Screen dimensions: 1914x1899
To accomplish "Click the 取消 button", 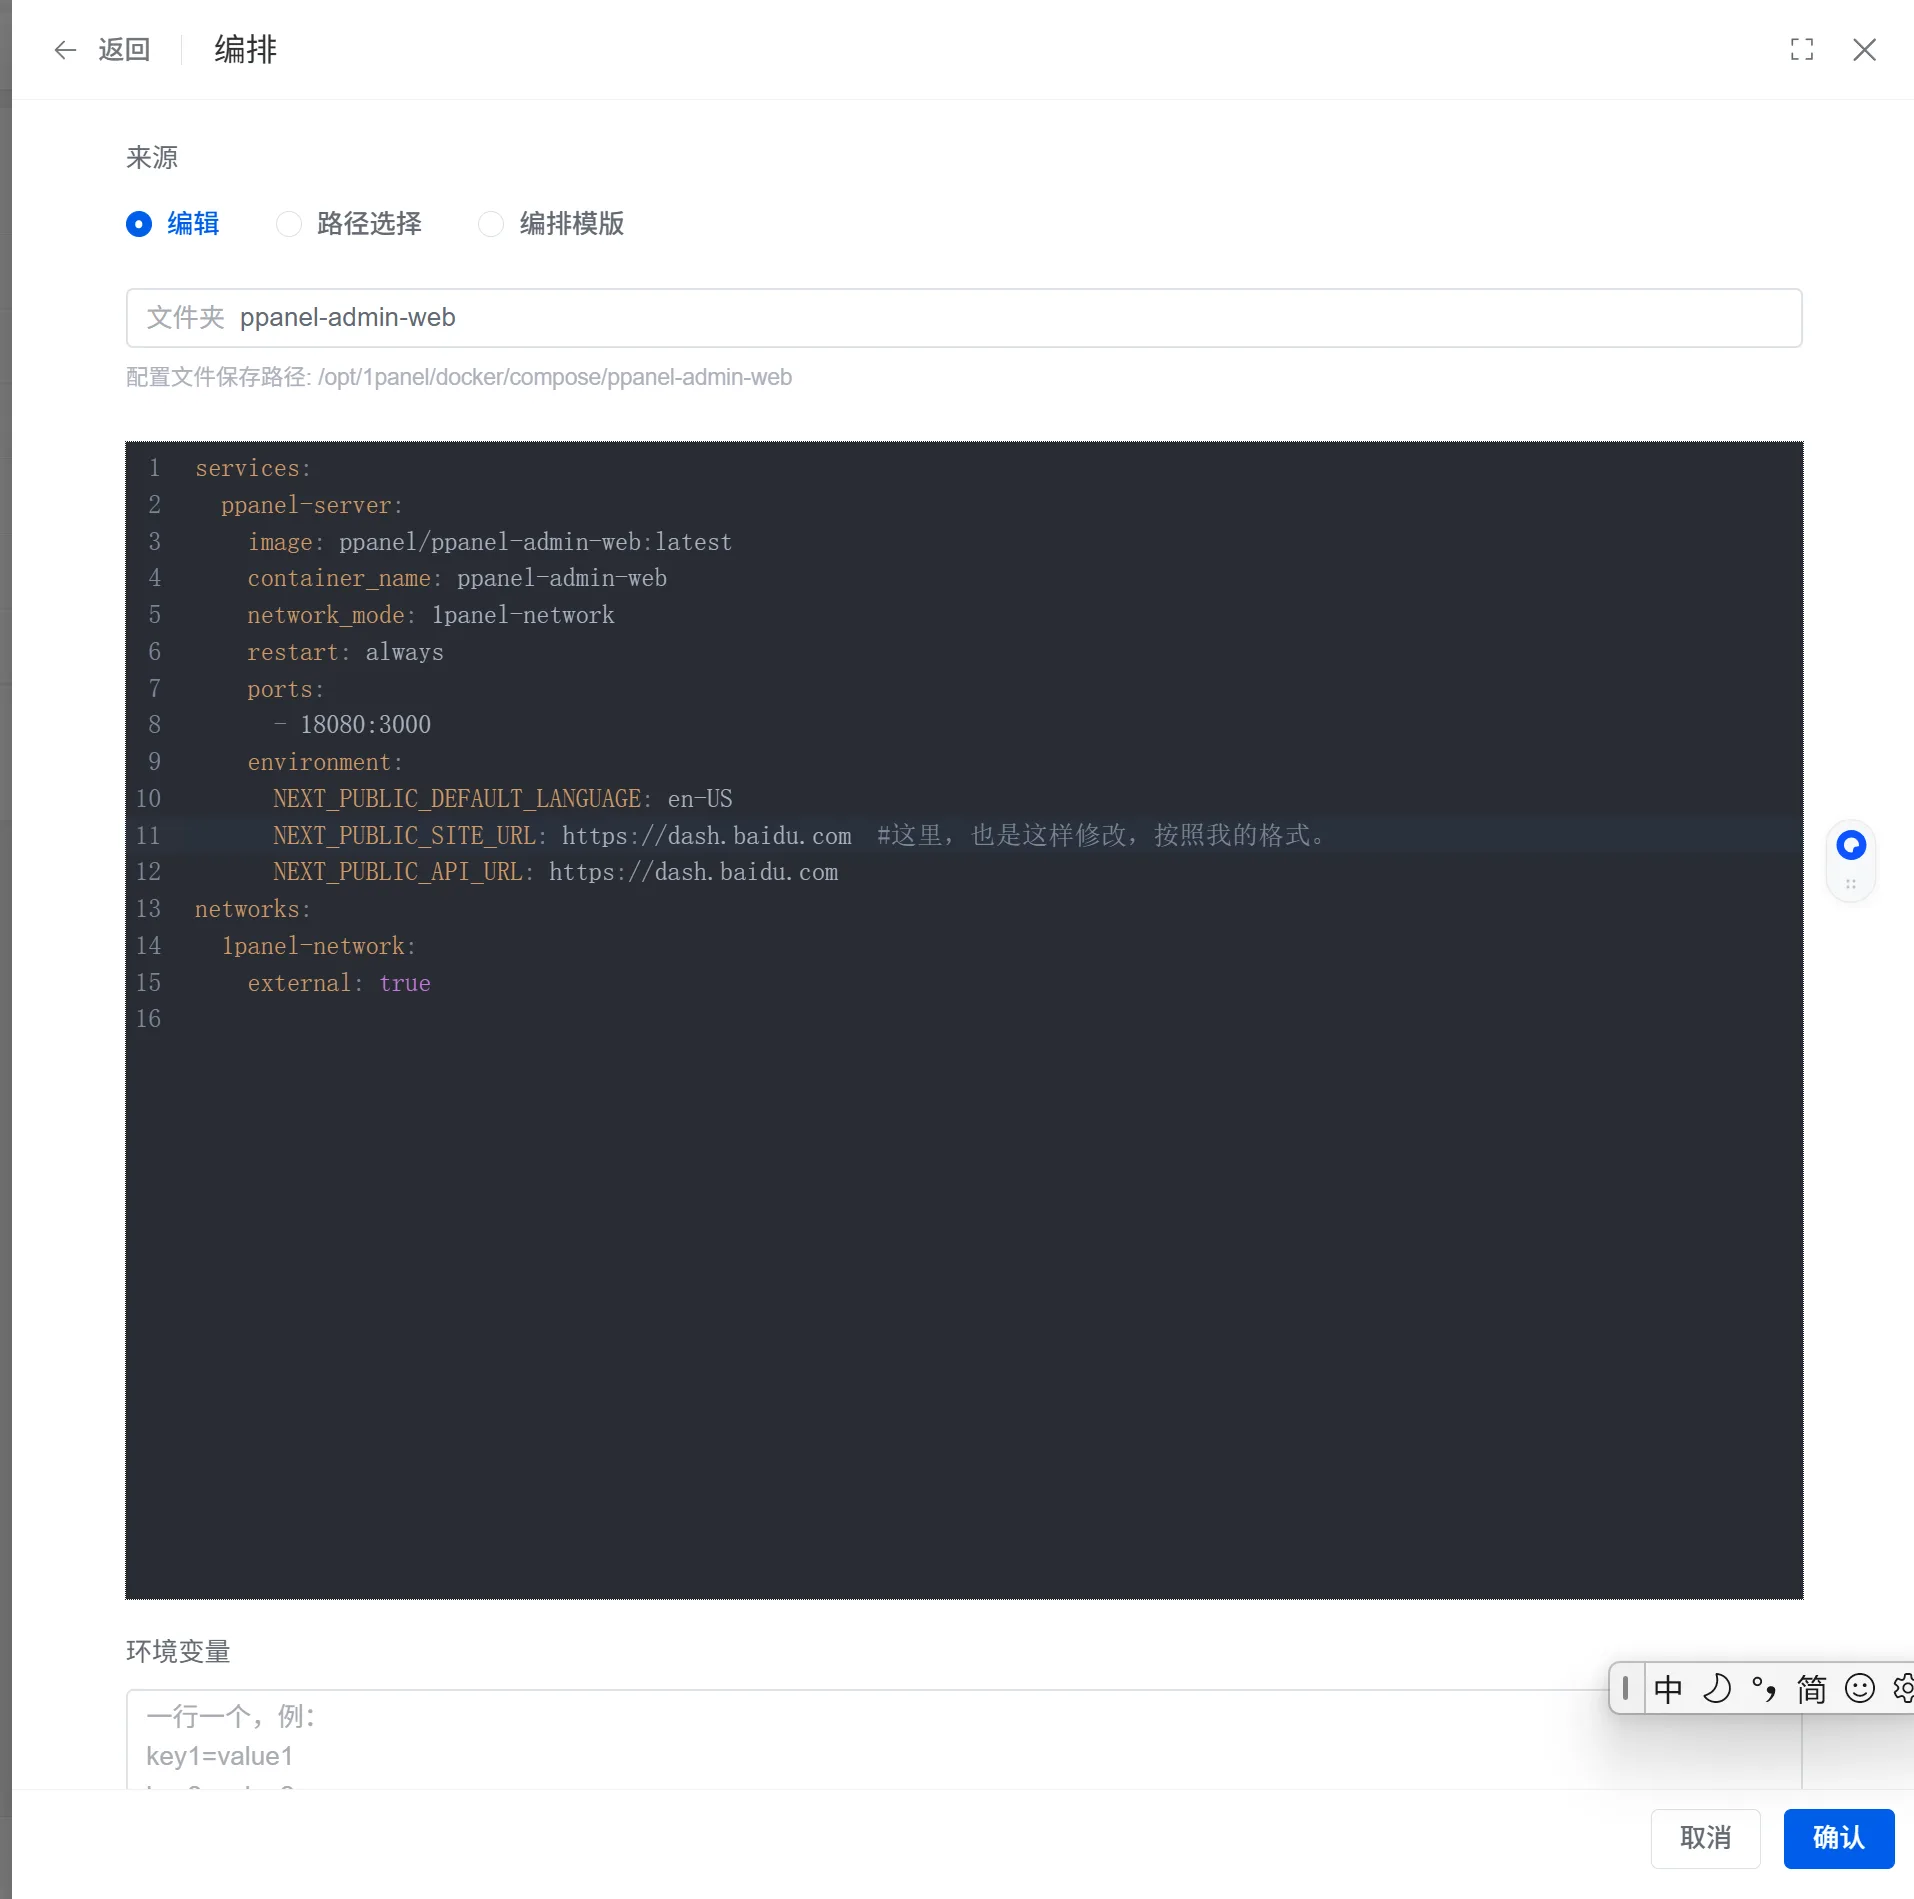I will pyautogui.click(x=1705, y=1838).
